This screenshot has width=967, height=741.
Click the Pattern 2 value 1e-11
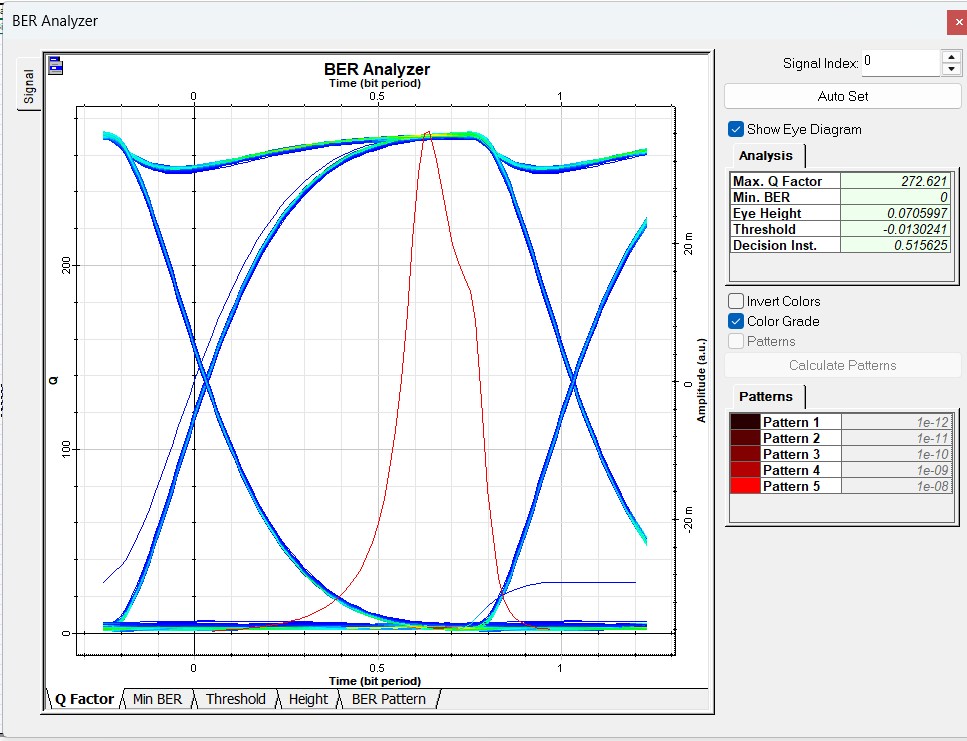tap(897, 438)
